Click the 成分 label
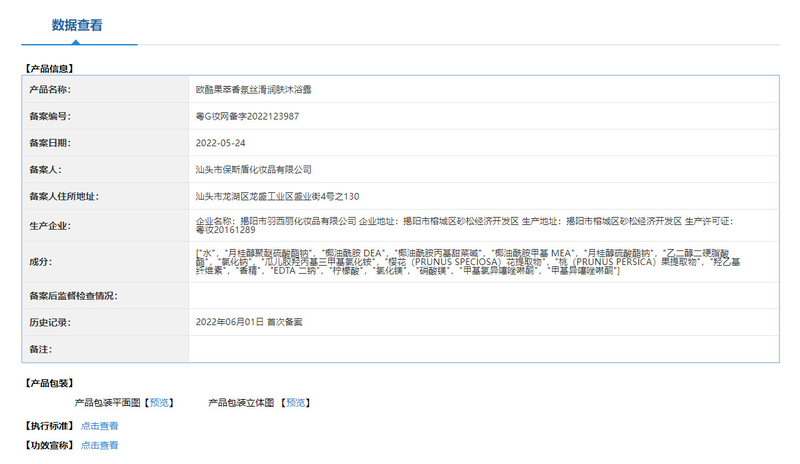This screenshot has width=800, height=464. point(41,262)
